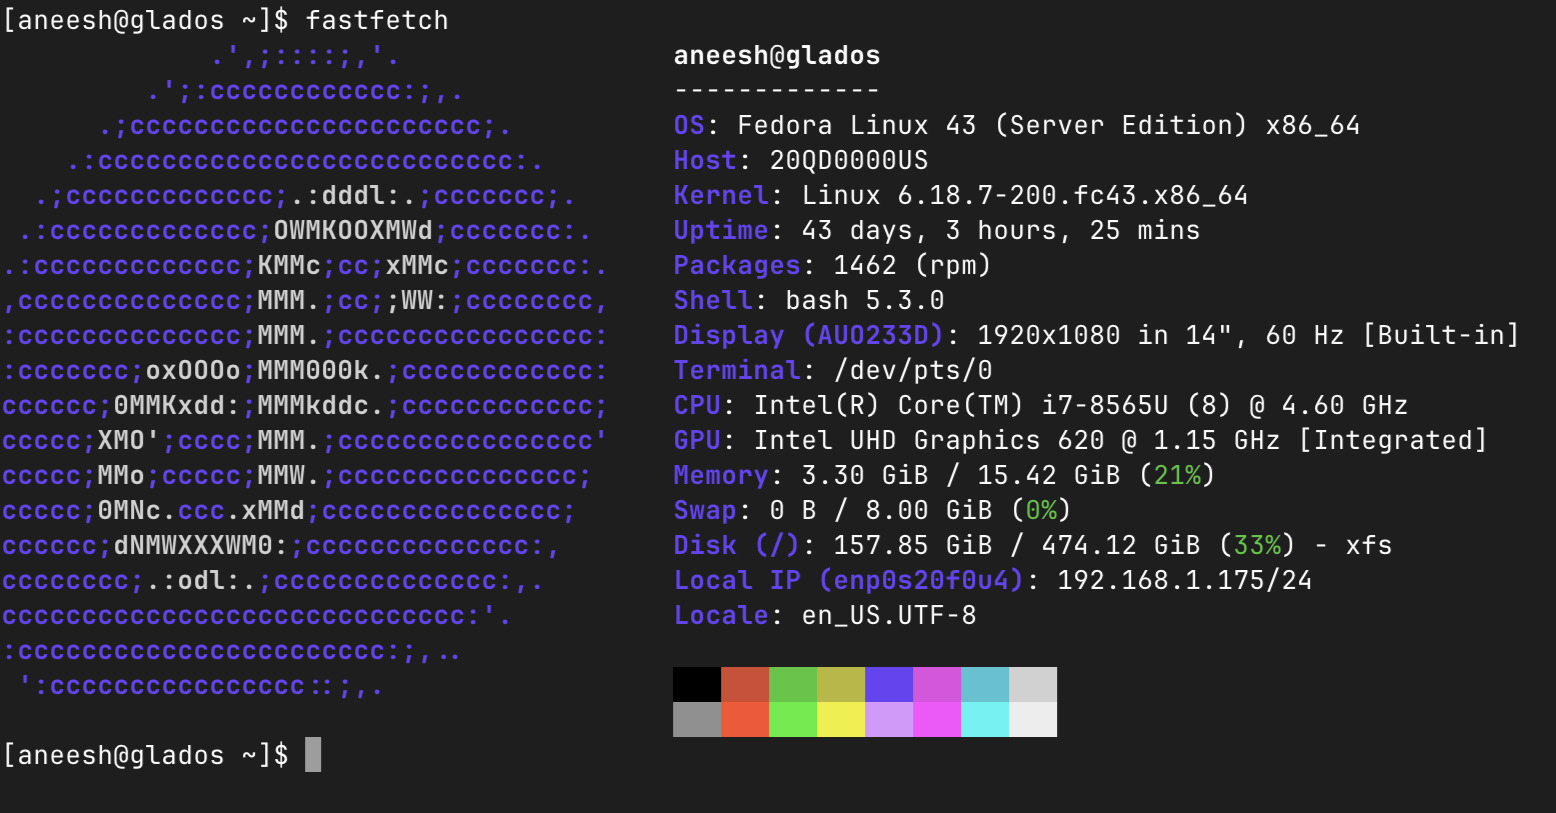Viewport: 1556px width, 813px height.
Task: Click the Local IP address 192.168.1.175/24
Action: (1184, 581)
